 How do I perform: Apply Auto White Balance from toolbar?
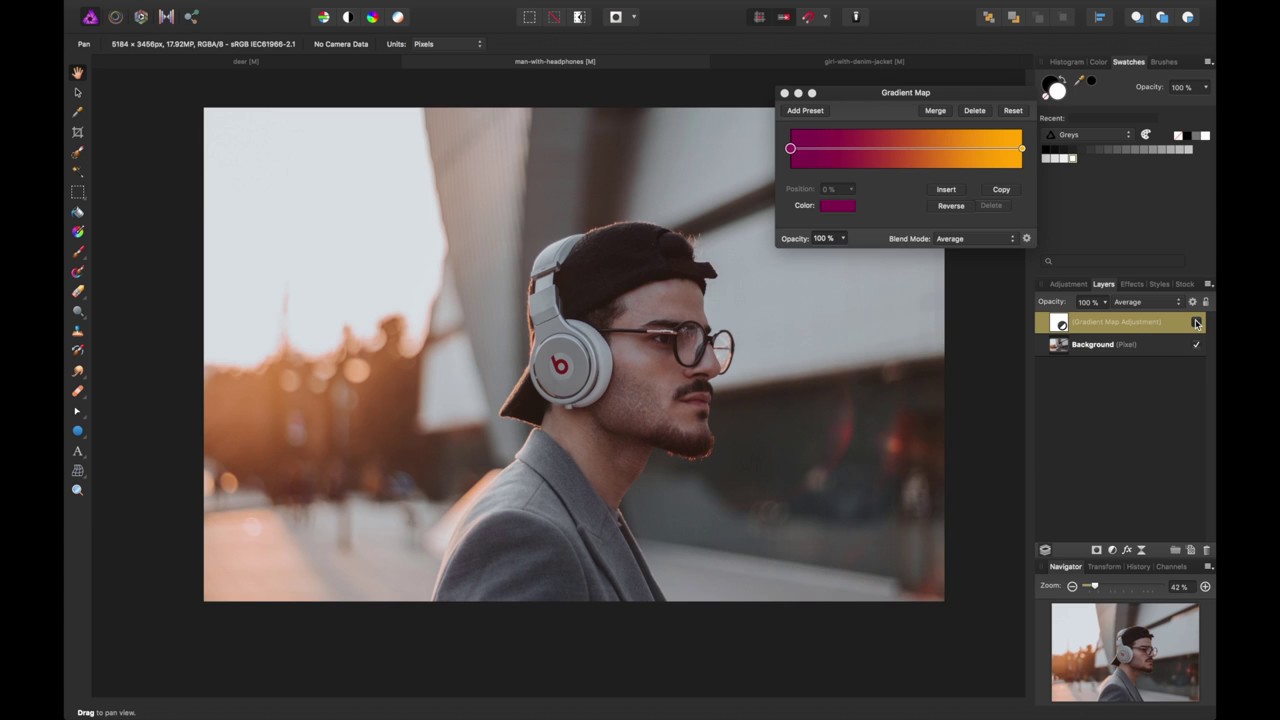pos(398,17)
